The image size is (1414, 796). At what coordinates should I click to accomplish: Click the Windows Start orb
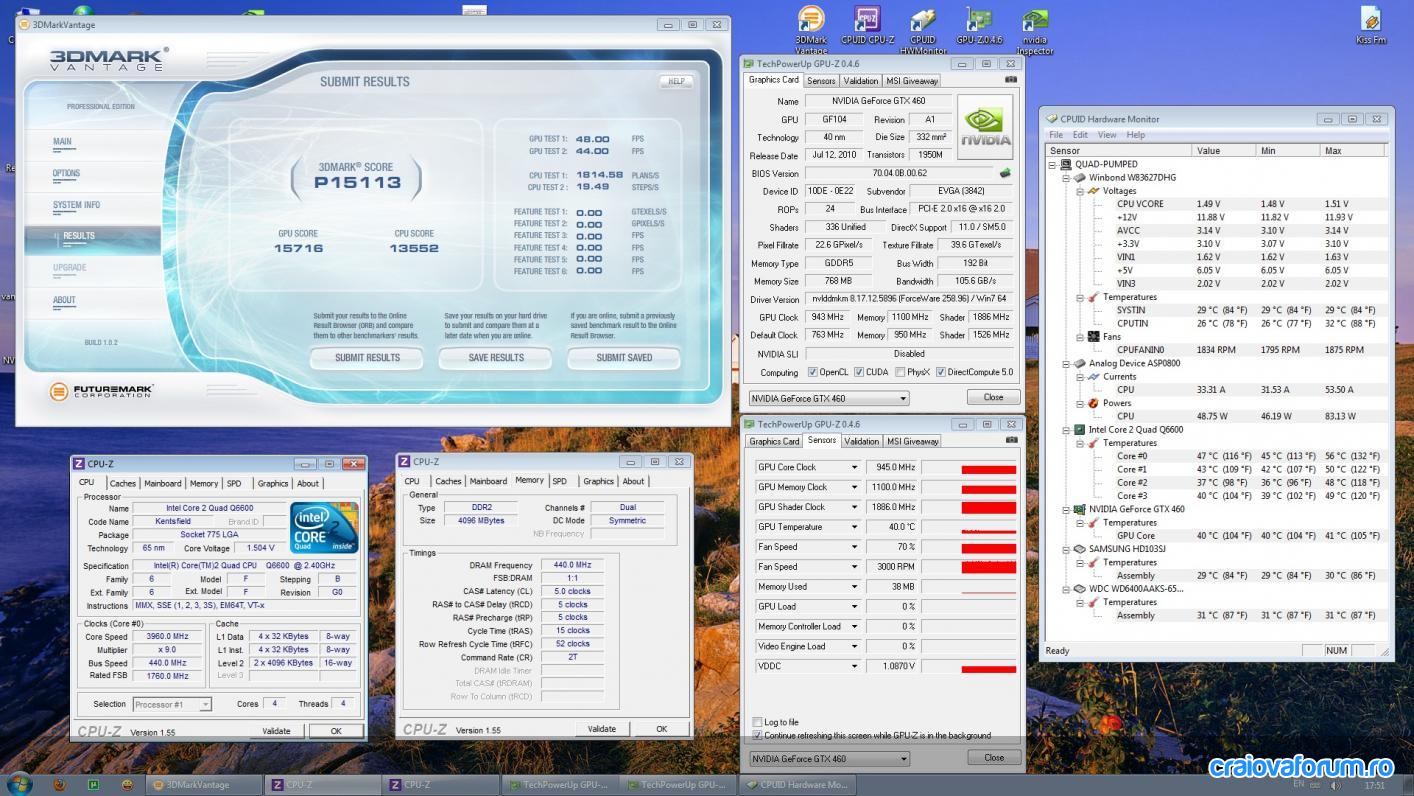(20, 784)
